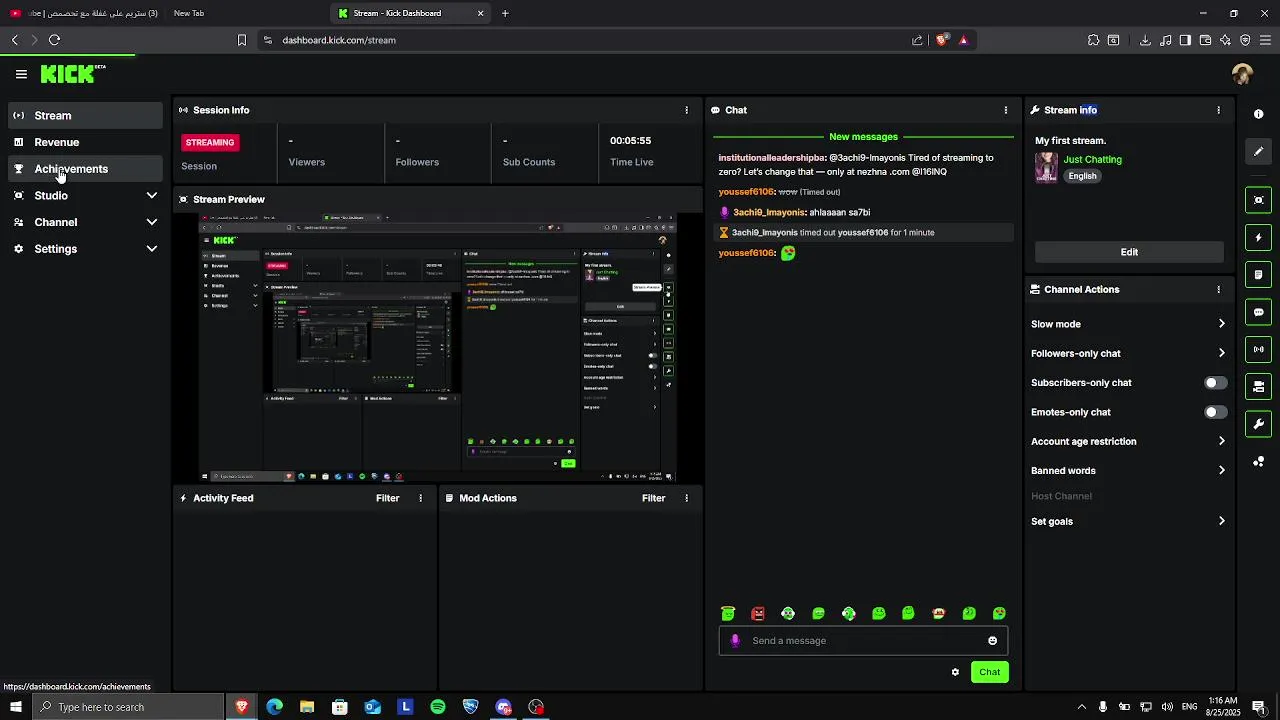The height and width of the screenshot is (720, 1280).
Task: Toggle the channel actions panel icon
Action: tap(1259, 387)
